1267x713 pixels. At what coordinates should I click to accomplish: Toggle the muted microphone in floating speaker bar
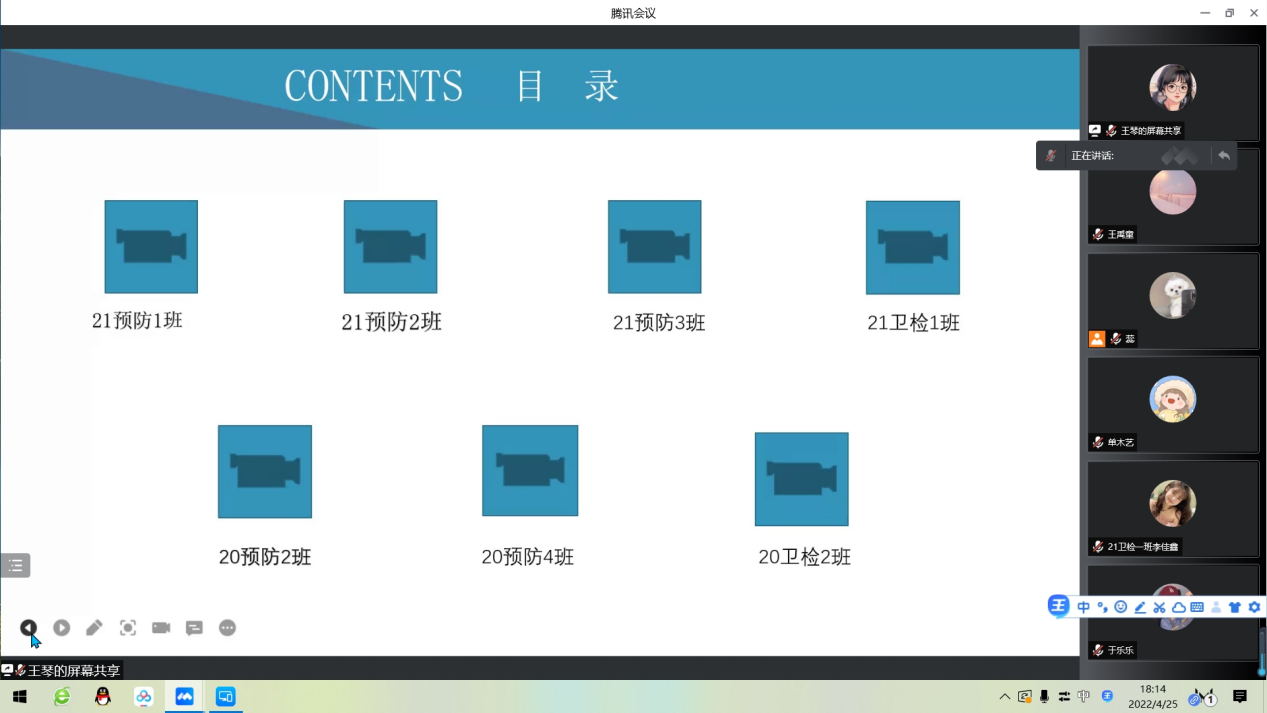1051,156
